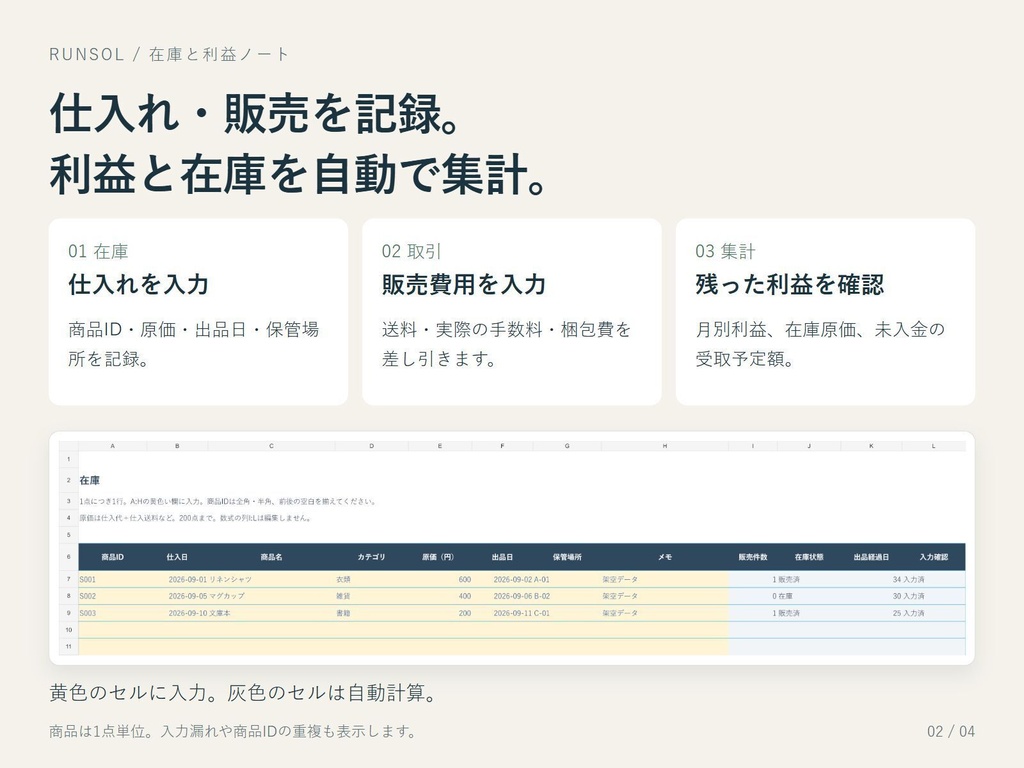Select the "入力確認" column header
This screenshot has height=768, width=1024.
pyautogui.click(x=934, y=557)
